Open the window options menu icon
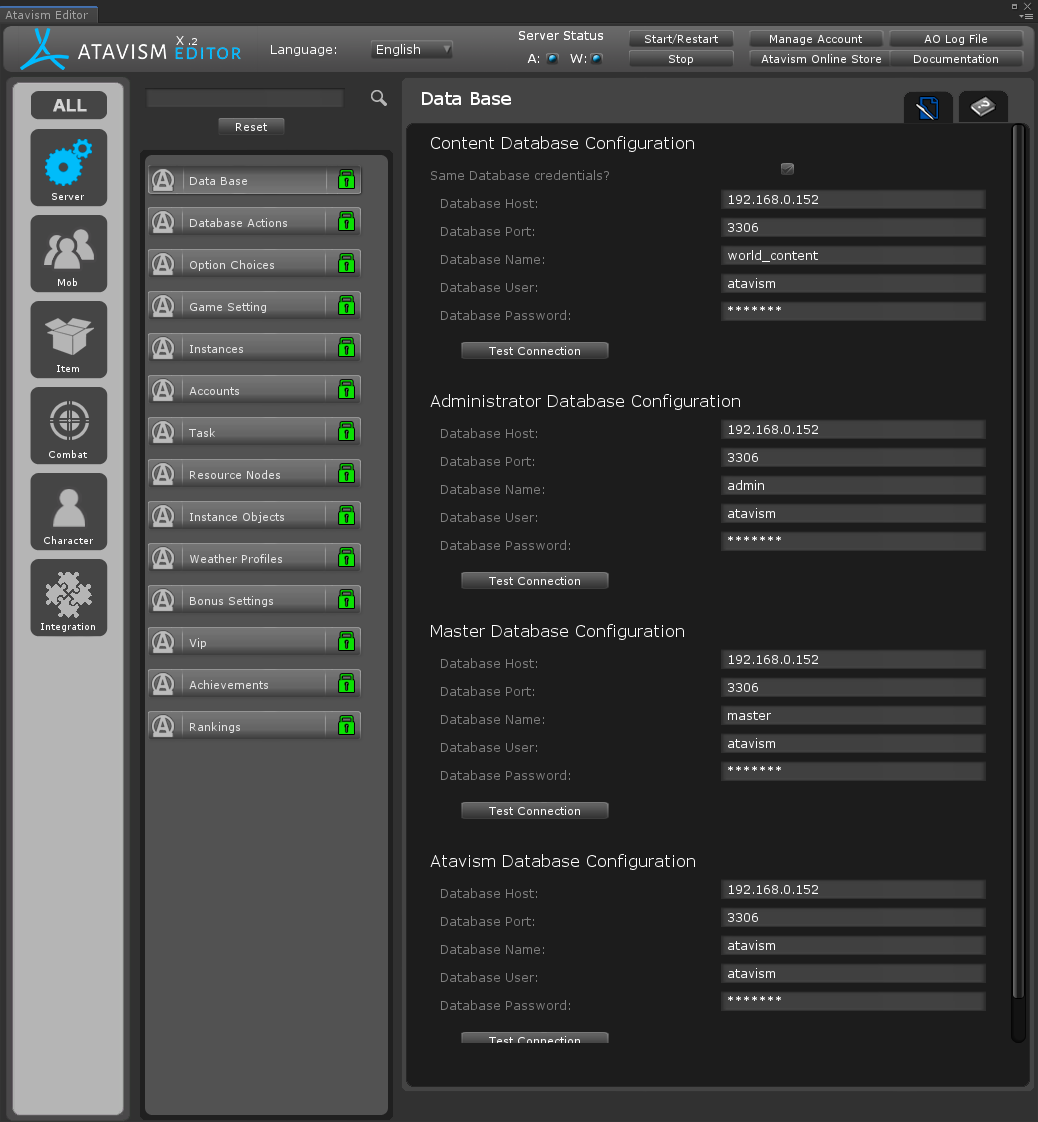 point(1026,16)
